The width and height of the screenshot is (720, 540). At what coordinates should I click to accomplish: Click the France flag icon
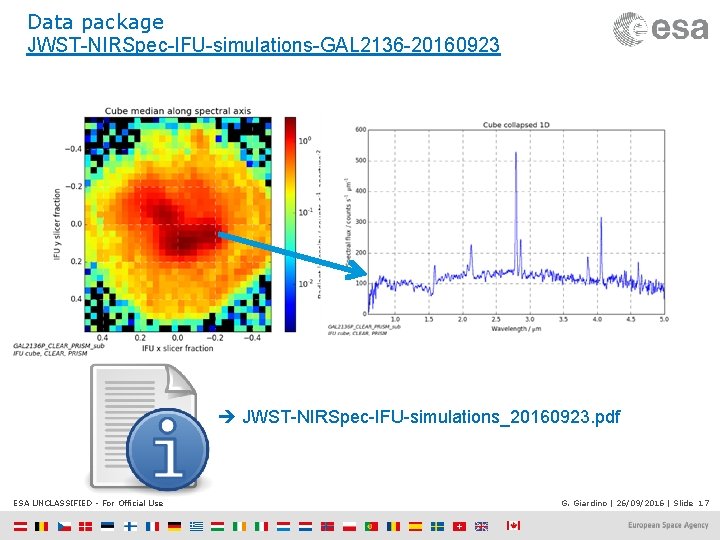pos(152,526)
